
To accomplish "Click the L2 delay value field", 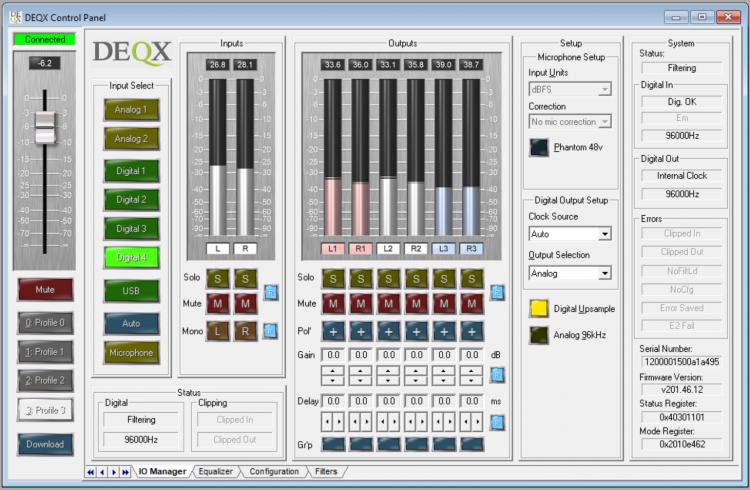I will tap(388, 401).
